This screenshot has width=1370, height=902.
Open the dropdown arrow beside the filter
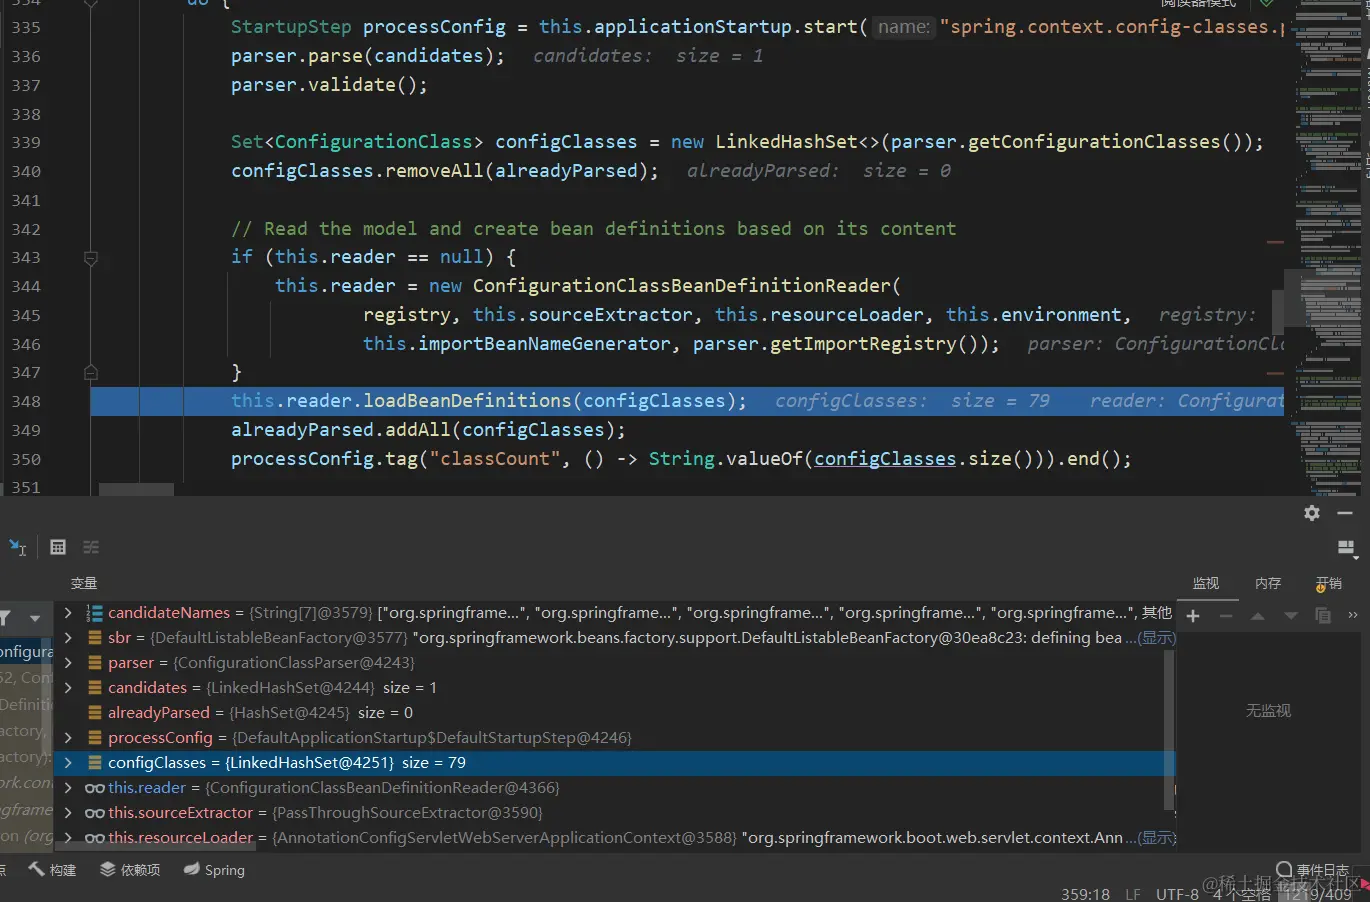tap(35, 618)
